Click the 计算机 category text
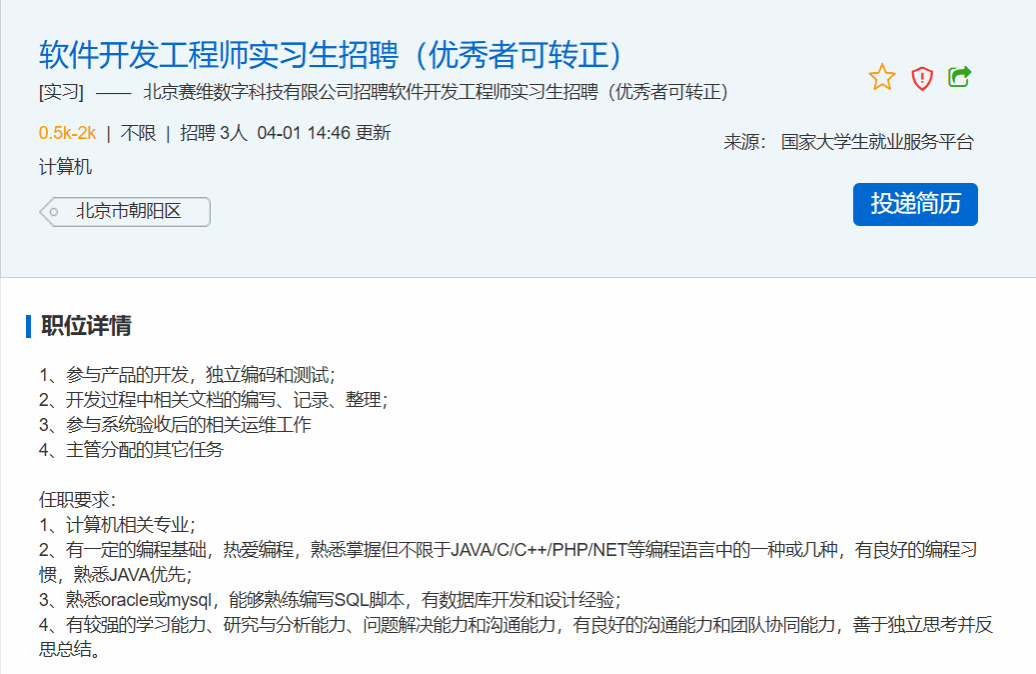 pos(65,167)
